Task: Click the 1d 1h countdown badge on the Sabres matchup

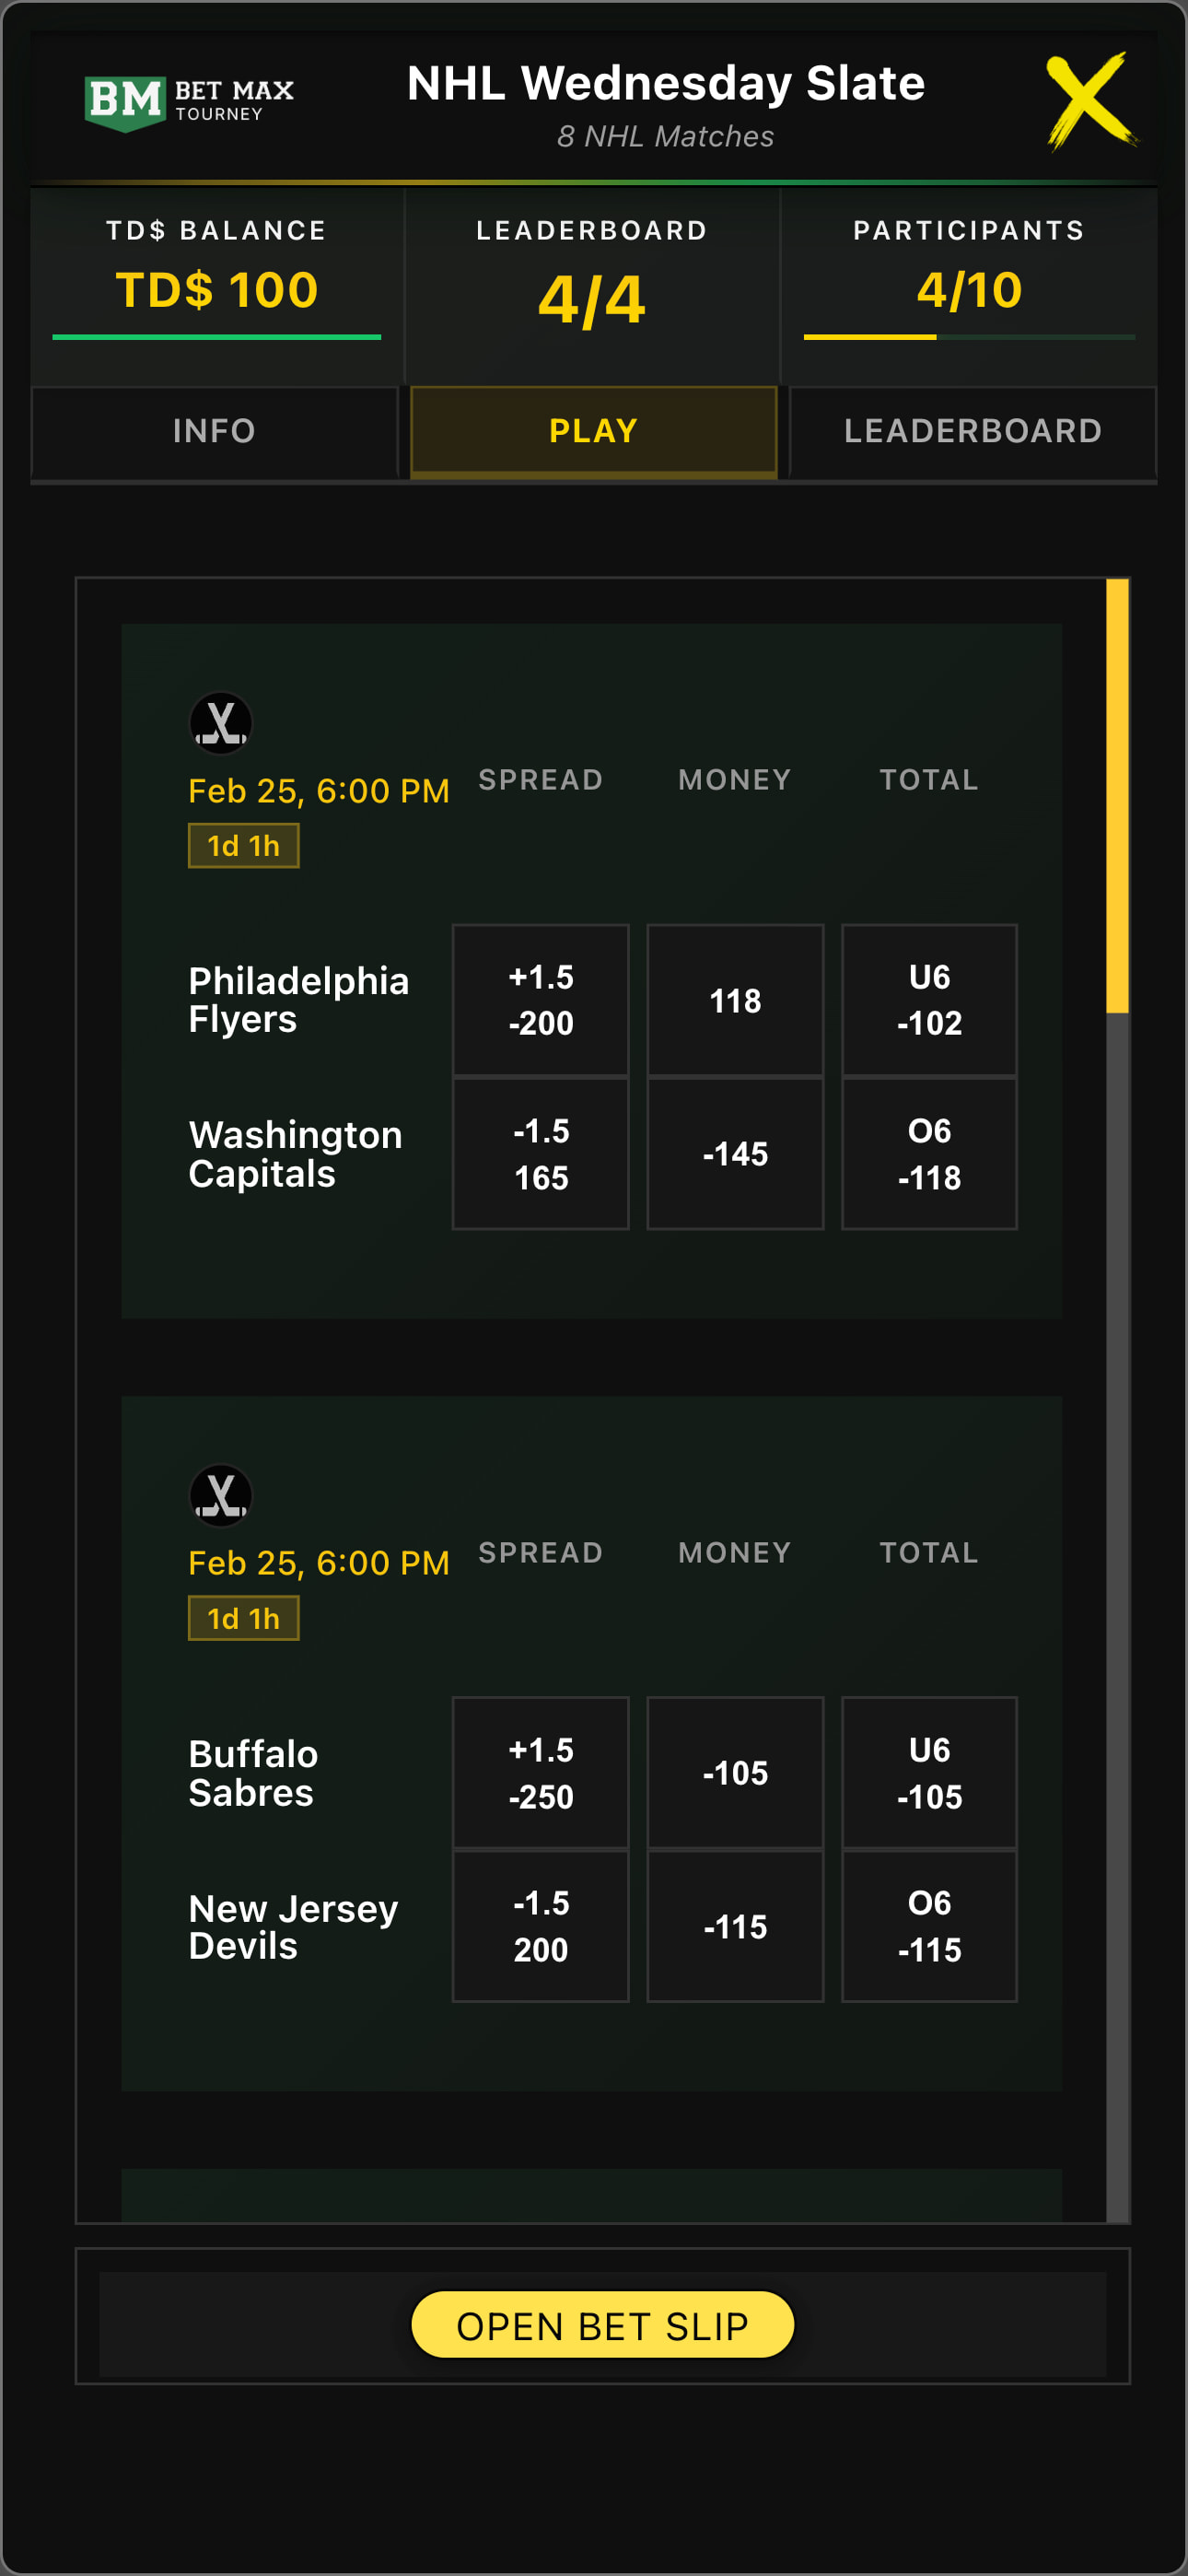Action: pos(243,1616)
